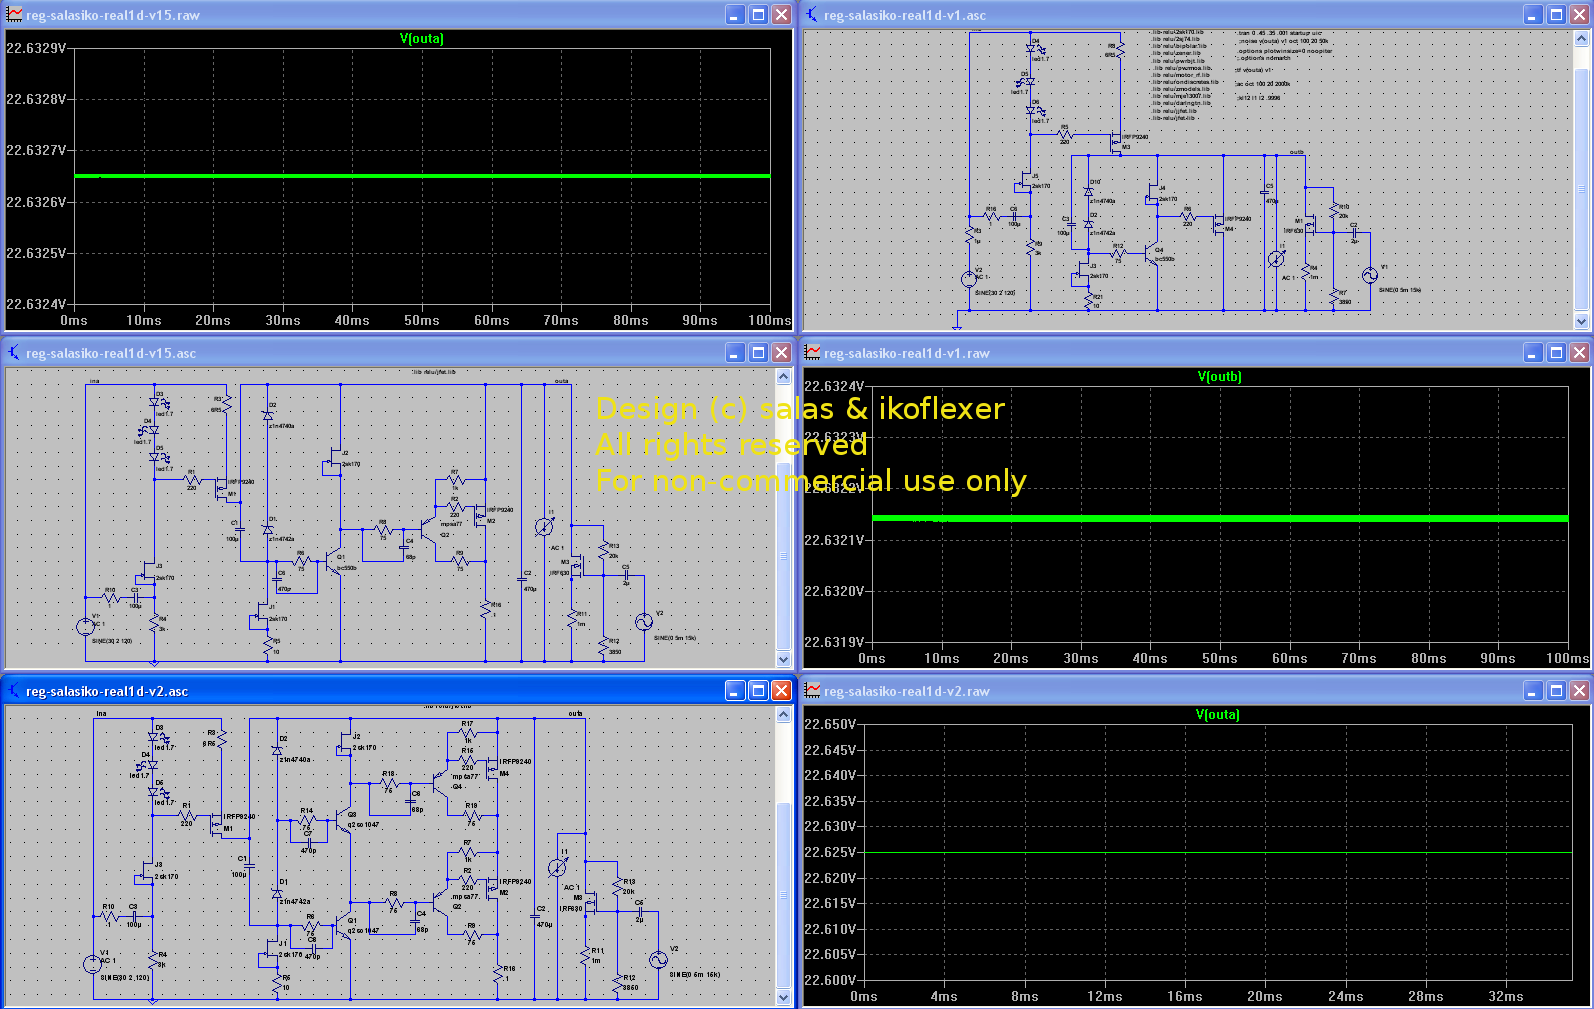Click the waveform icon of reg-salasiko-real1d-v1.raw window
Image resolution: width=1594 pixels, height=1009 pixels.
[812, 353]
